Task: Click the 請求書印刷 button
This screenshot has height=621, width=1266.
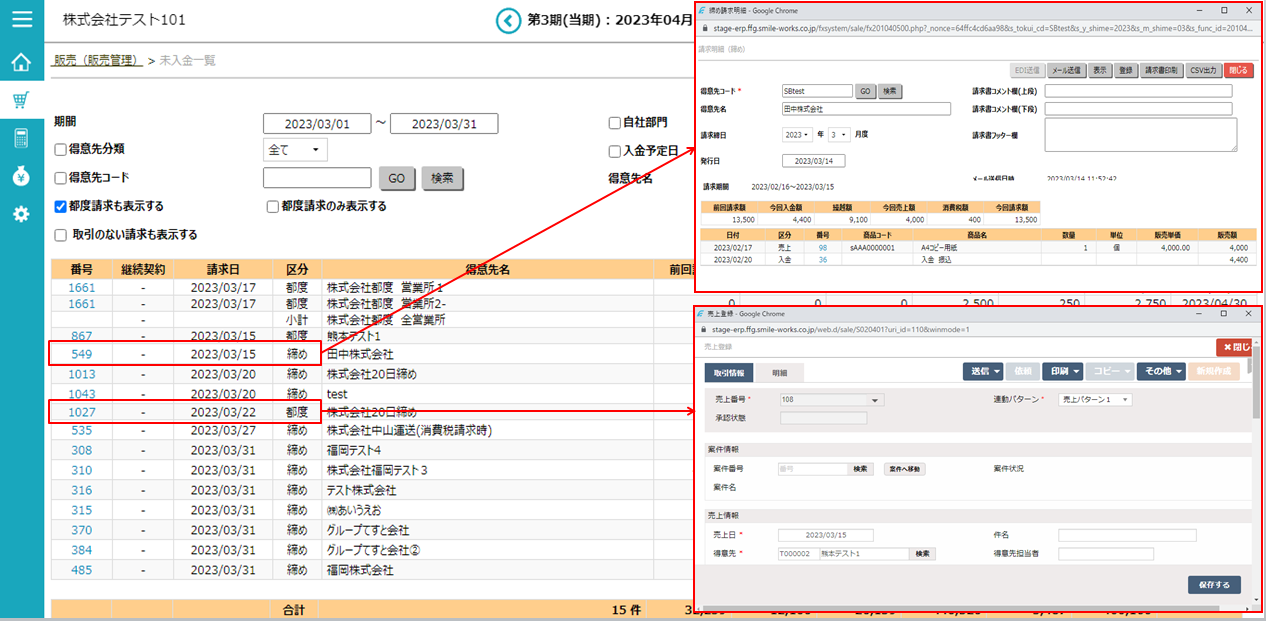Action: (1162, 71)
